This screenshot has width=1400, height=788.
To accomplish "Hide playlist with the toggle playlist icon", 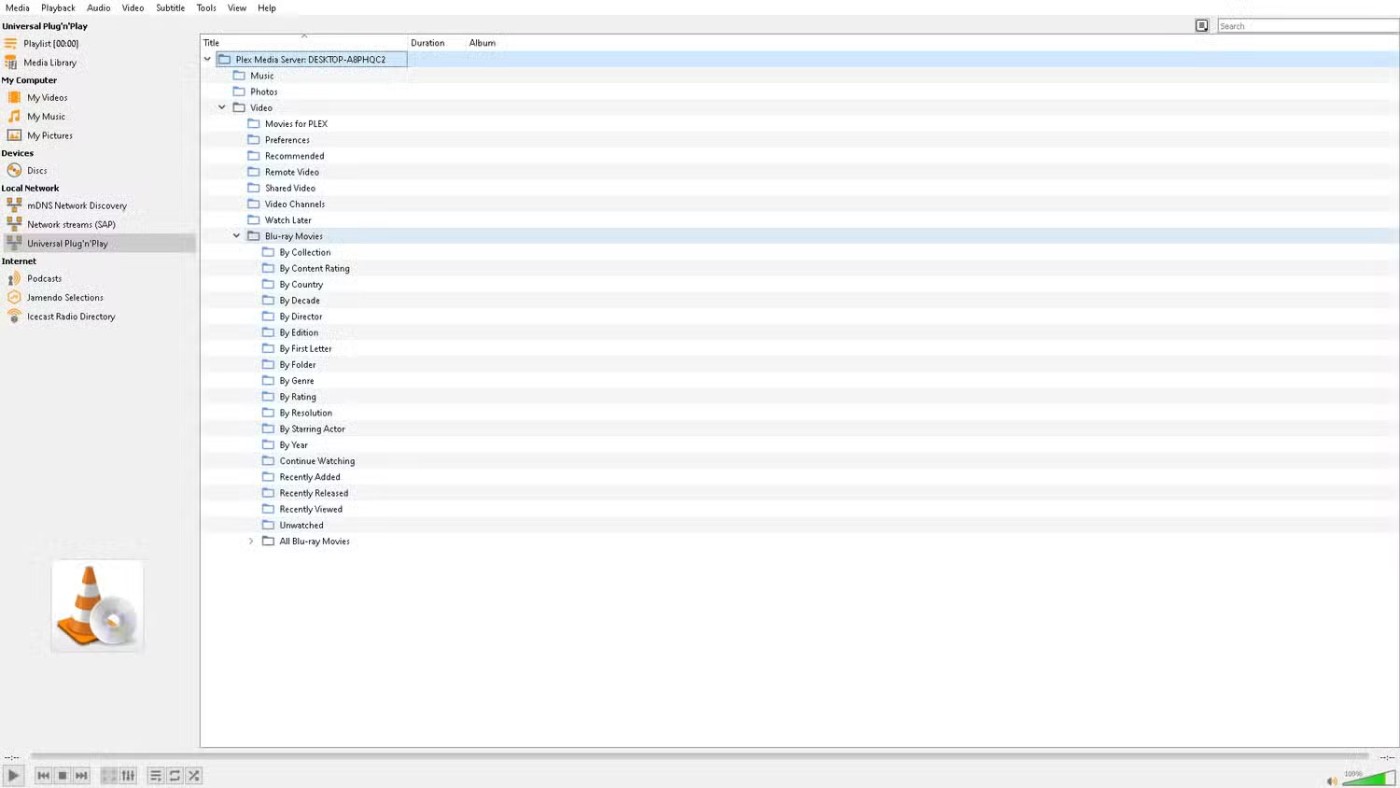I will click(x=155, y=776).
